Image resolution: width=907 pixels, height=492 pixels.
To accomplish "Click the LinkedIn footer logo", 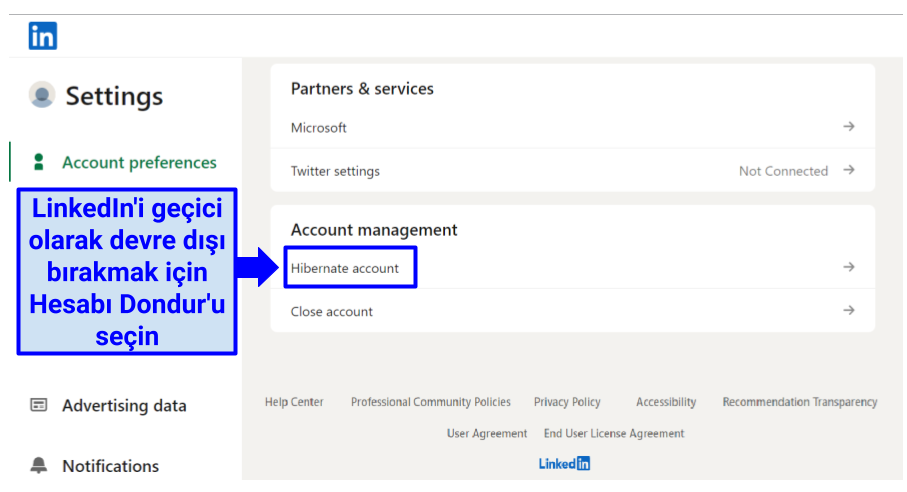I will click(564, 464).
